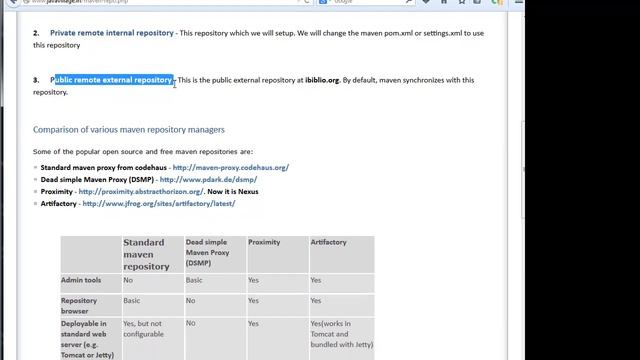Click Artifactory 'Yes' cell in Repository browser row
This screenshot has height=360, width=640.
[342, 305]
